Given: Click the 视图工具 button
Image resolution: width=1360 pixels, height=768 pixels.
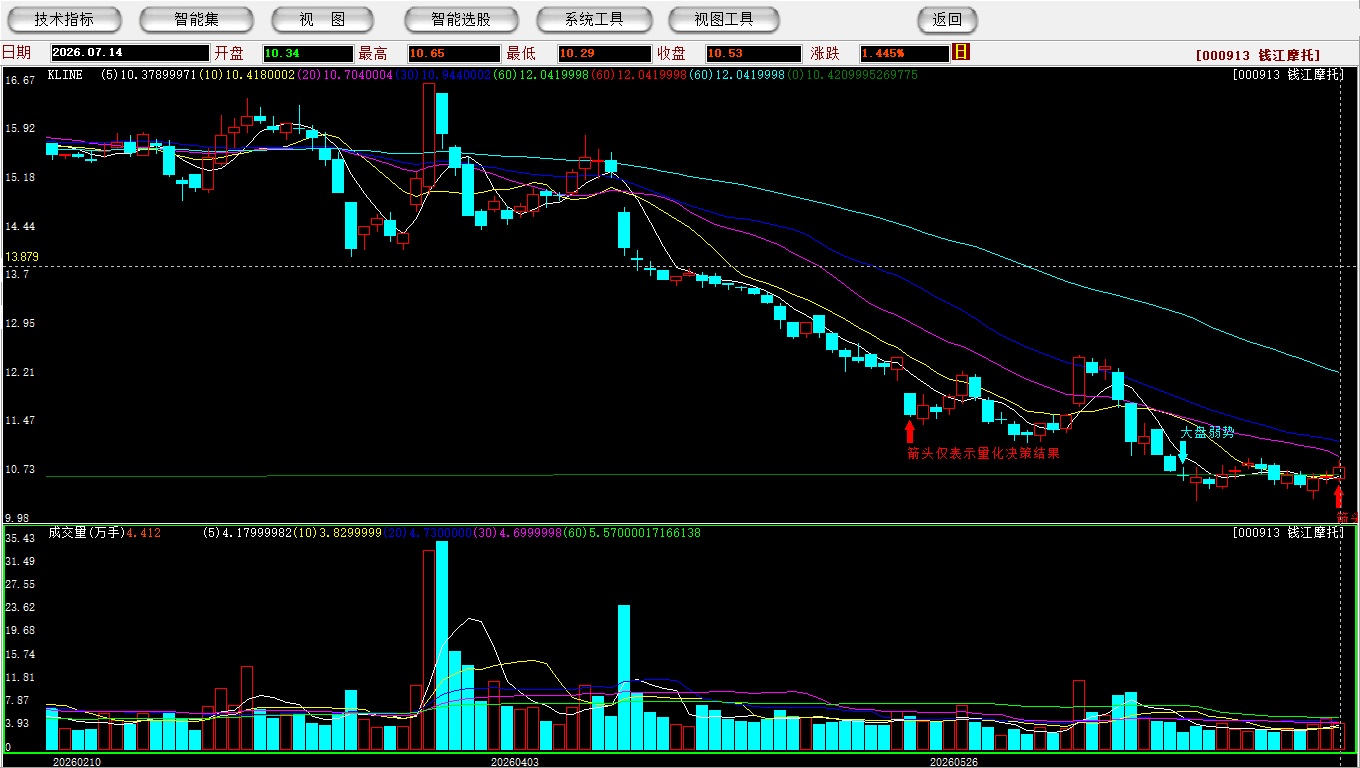Looking at the screenshot, I should tap(725, 19).
